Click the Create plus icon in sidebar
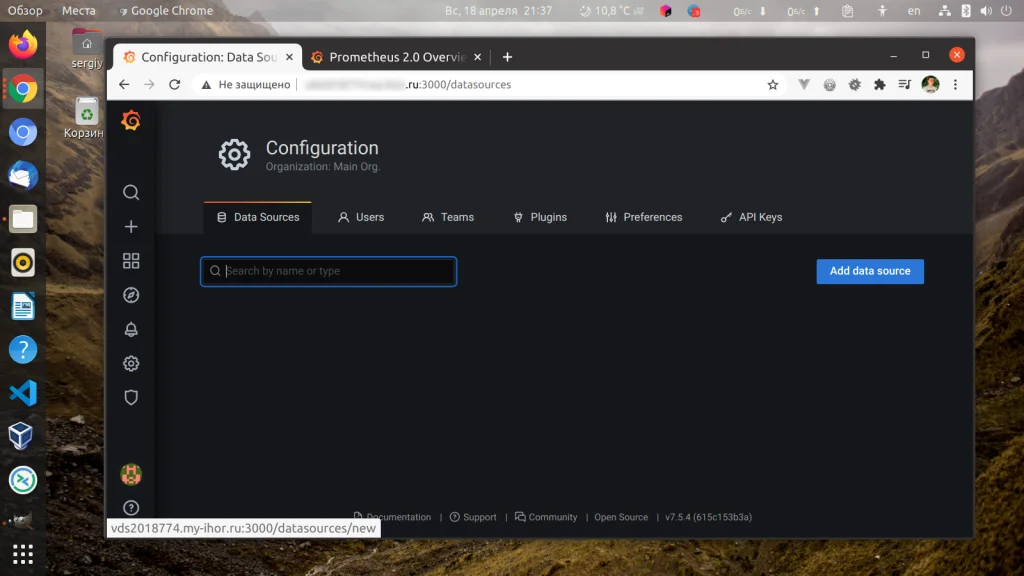Image resolution: width=1024 pixels, height=576 pixels. pyautogui.click(x=131, y=226)
